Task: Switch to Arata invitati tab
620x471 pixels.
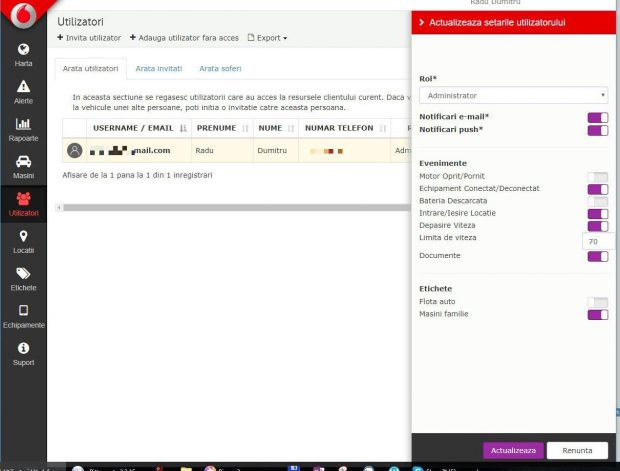Action: pos(159,69)
